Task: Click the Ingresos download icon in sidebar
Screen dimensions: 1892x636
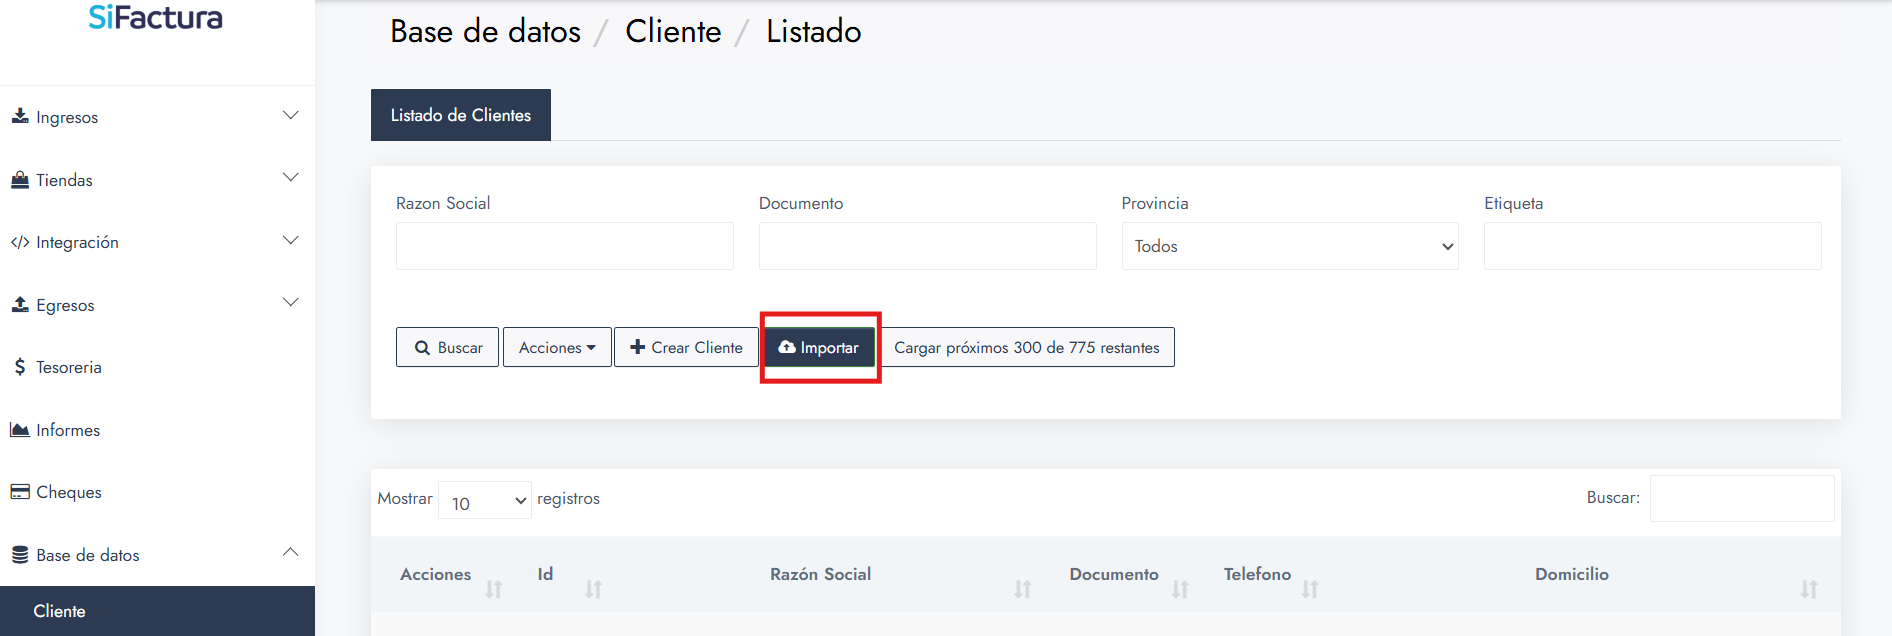Action: (20, 116)
